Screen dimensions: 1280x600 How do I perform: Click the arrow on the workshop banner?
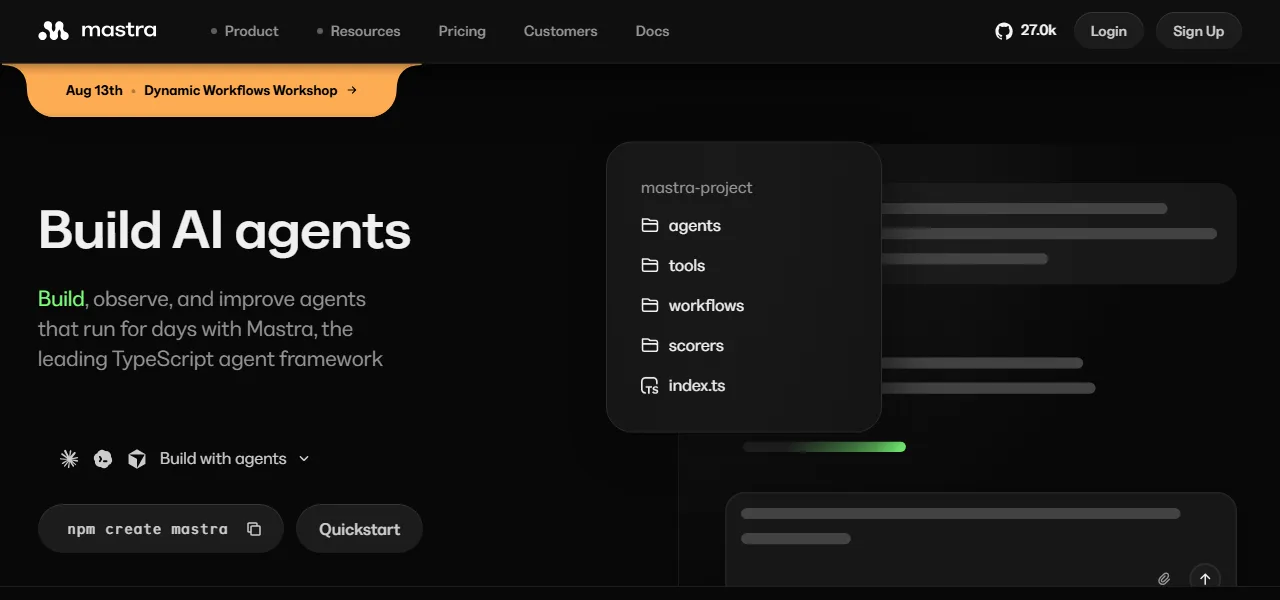click(352, 90)
